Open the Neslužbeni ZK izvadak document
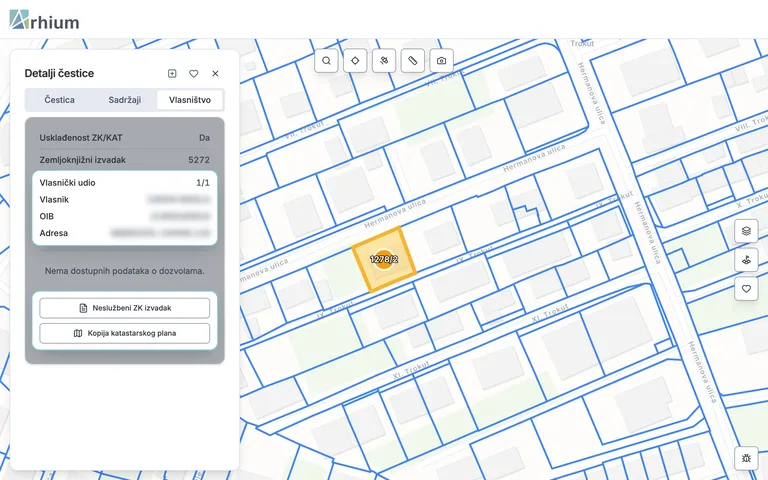Screen dimensions: 768x480 (124, 308)
